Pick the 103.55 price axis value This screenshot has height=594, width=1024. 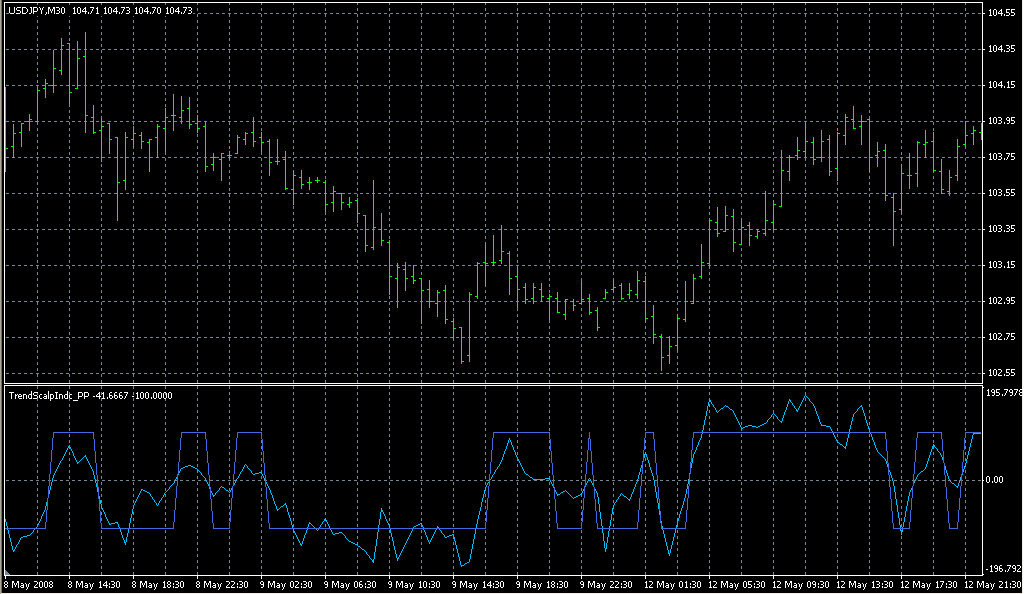pos(1001,193)
